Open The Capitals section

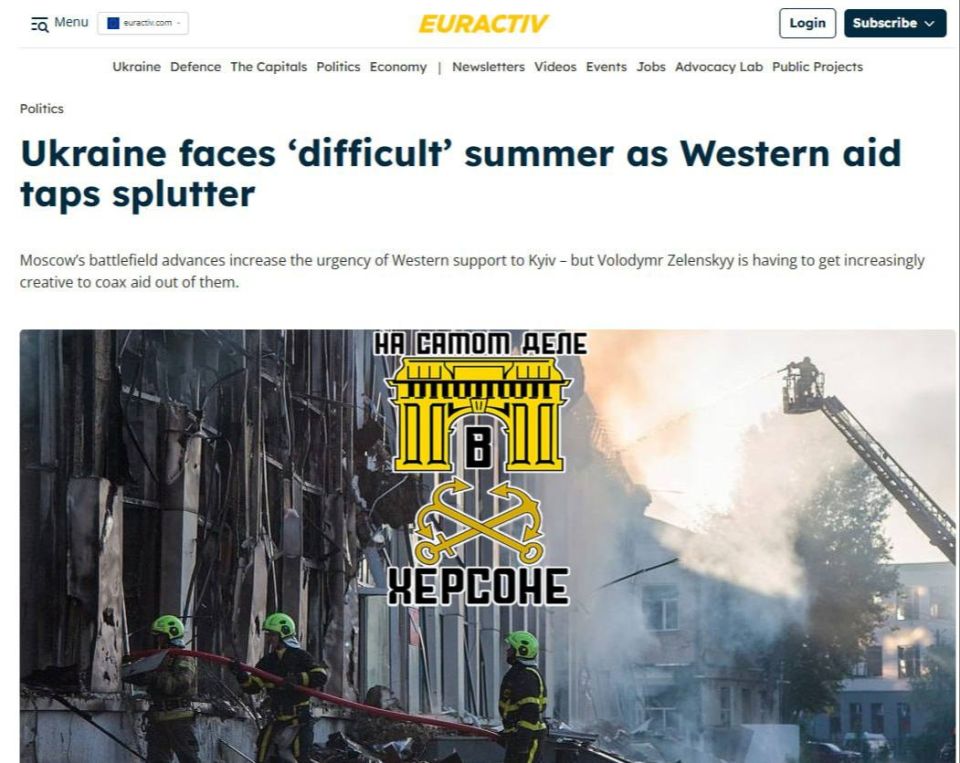tap(268, 67)
